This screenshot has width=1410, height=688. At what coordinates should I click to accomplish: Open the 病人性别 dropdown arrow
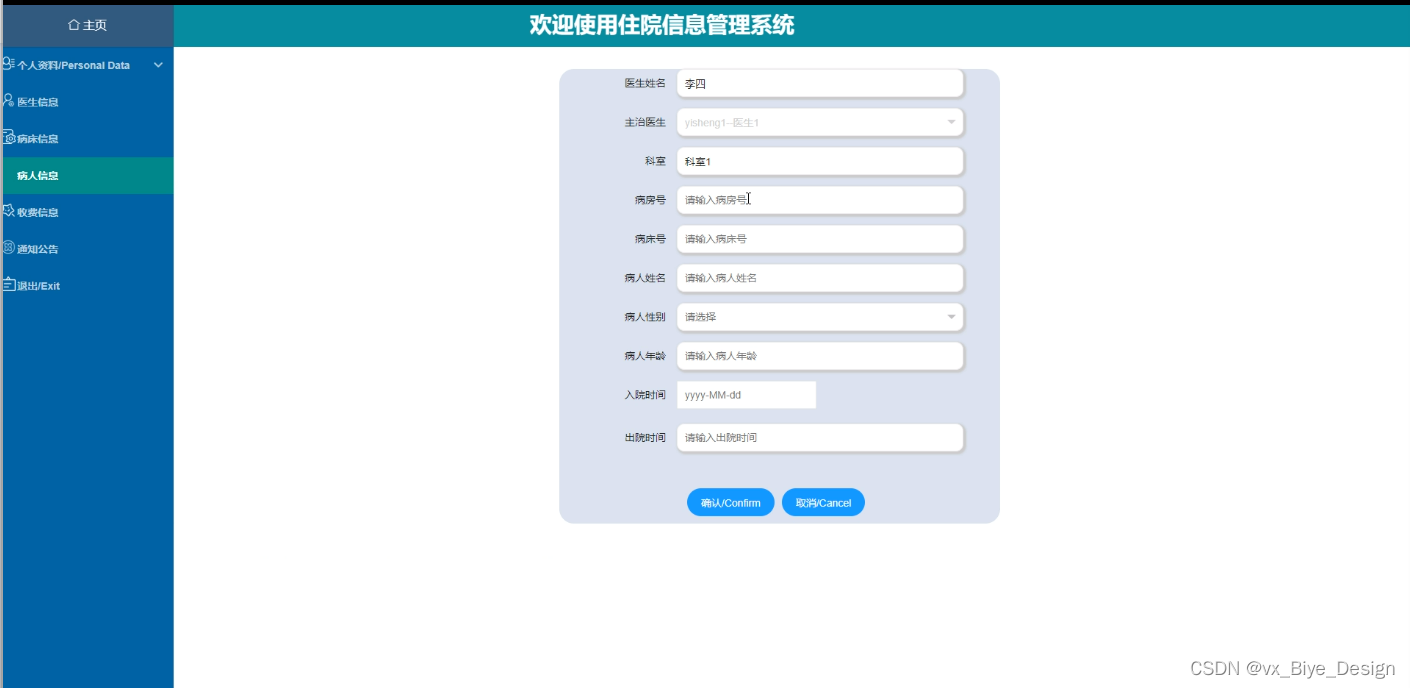[x=950, y=317]
